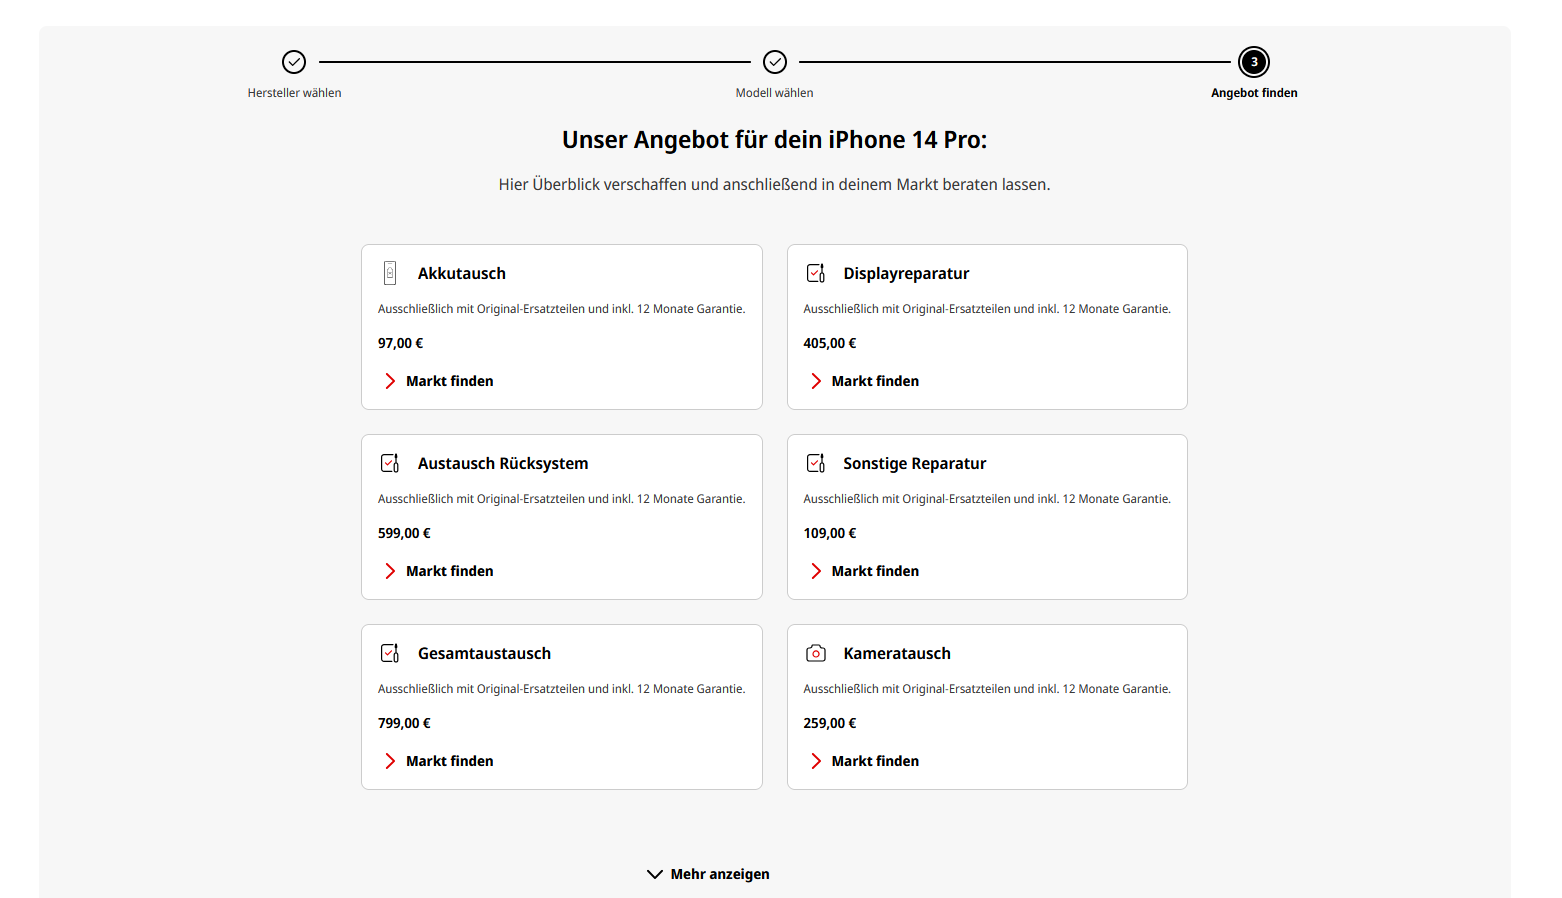Click the 599,00 € price
1562x898 pixels.
[404, 533]
